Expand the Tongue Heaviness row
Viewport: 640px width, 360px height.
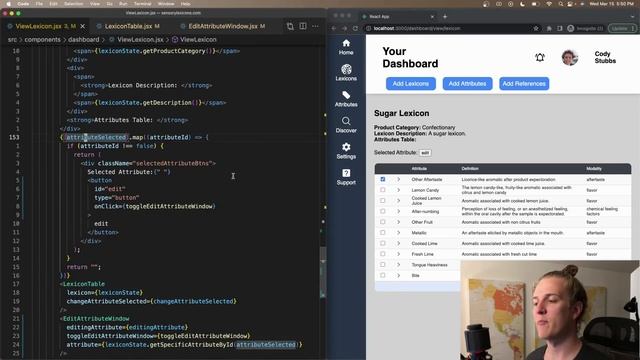pyautogui.click(x=398, y=264)
